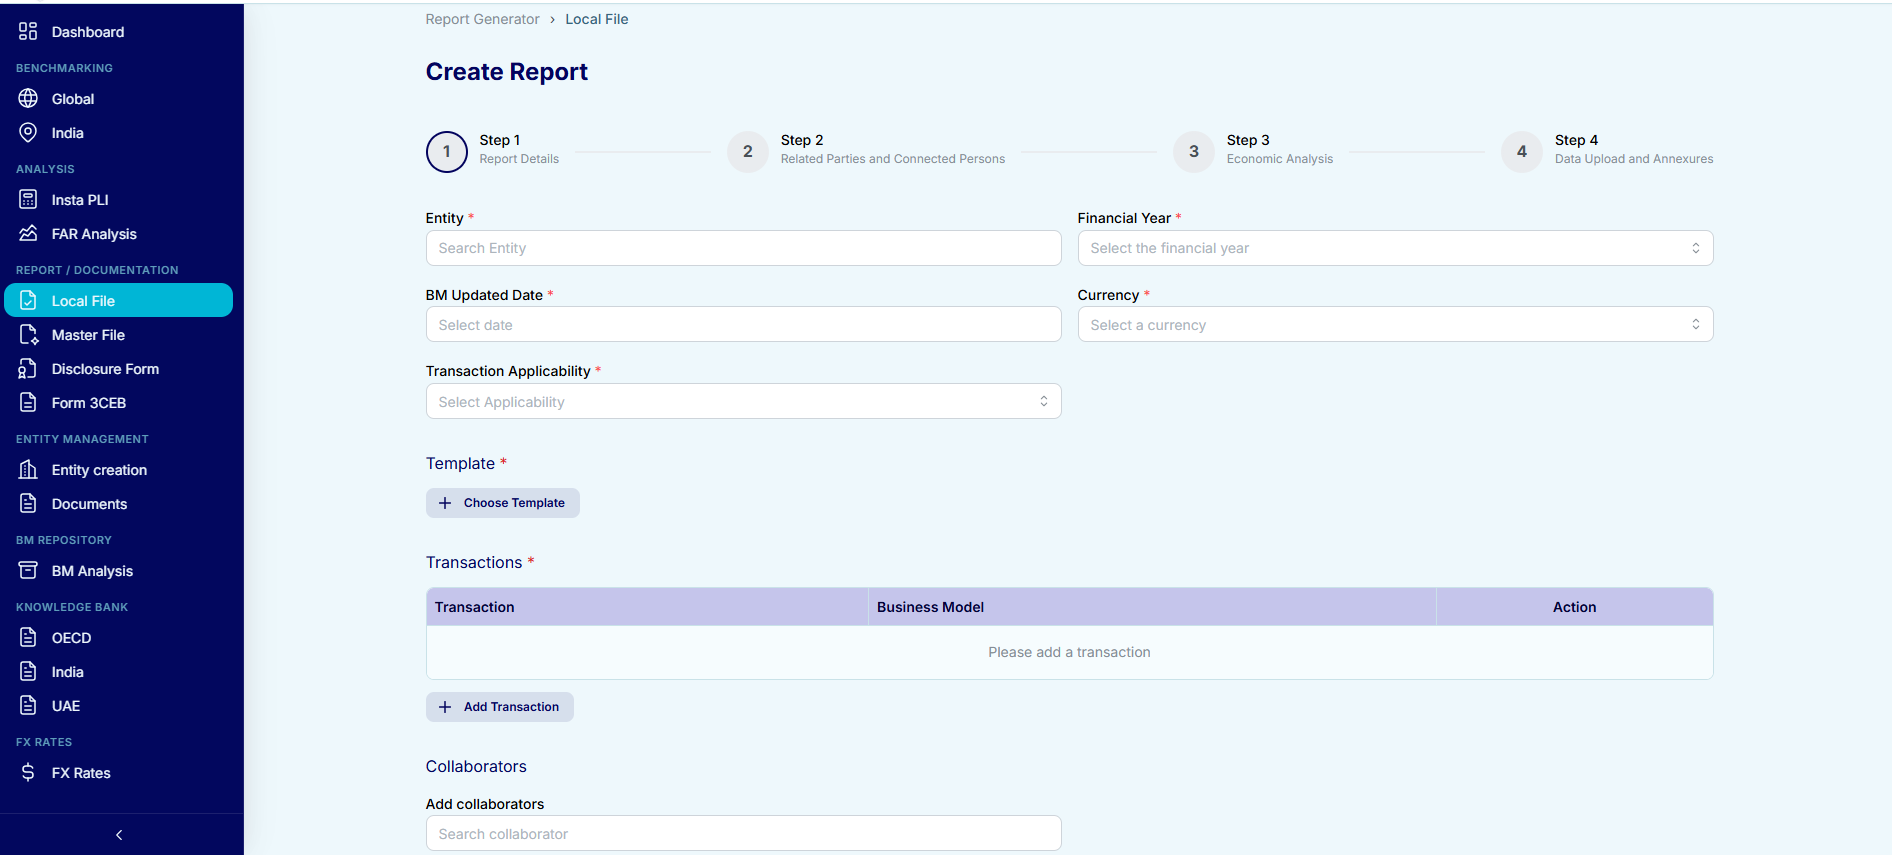Click the Local File breadcrumb

(x=597, y=19)
